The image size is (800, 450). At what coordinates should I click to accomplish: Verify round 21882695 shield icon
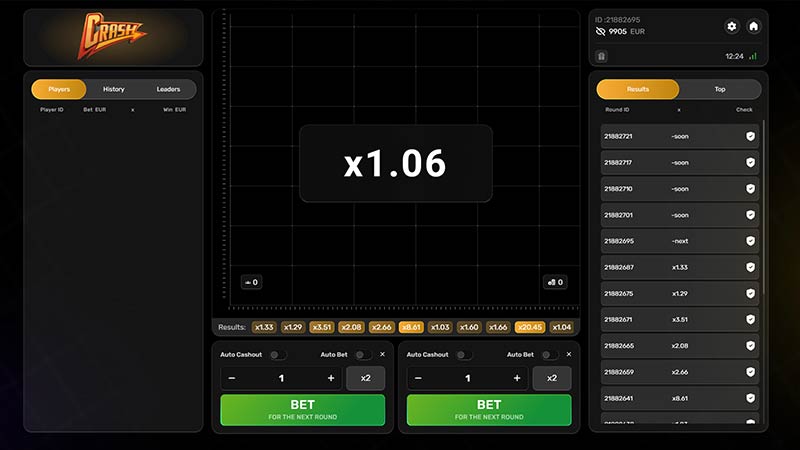(751, 241)
